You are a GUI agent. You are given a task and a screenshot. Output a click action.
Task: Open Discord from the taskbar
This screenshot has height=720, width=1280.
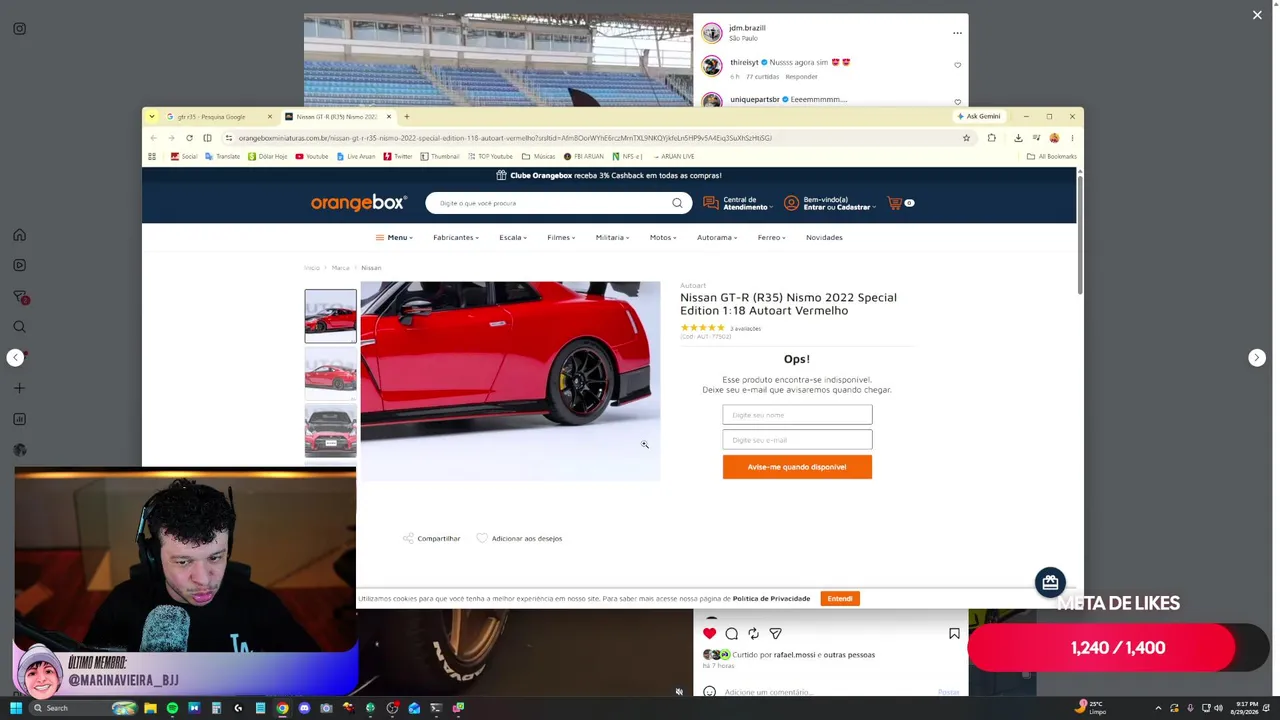304,708
